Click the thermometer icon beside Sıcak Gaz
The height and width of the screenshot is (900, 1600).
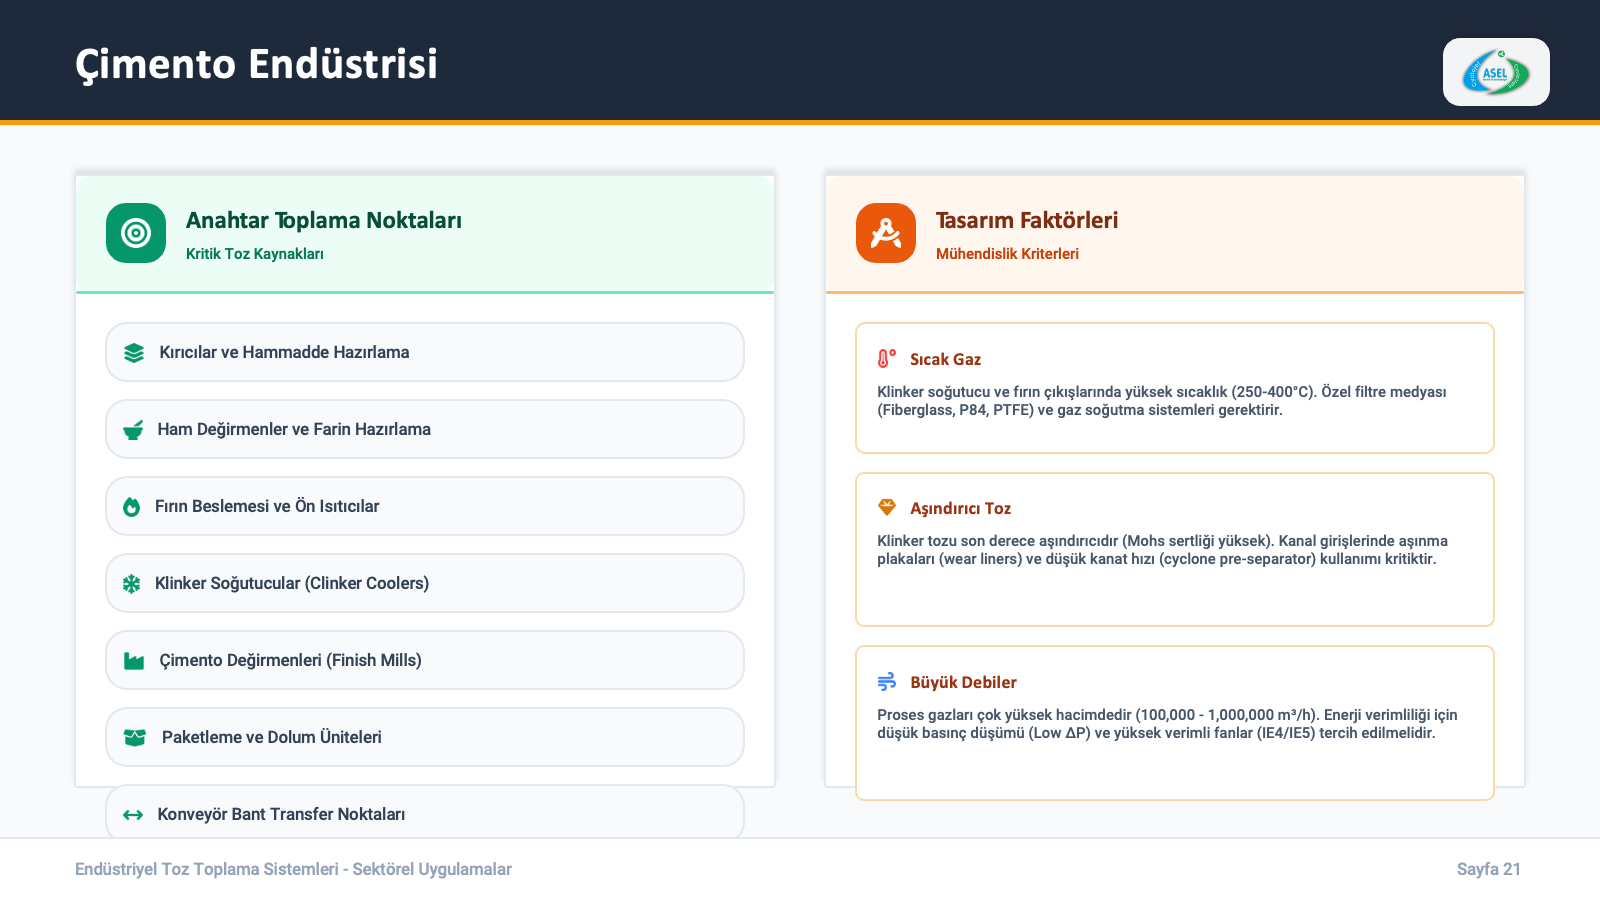tap(886, 359)
